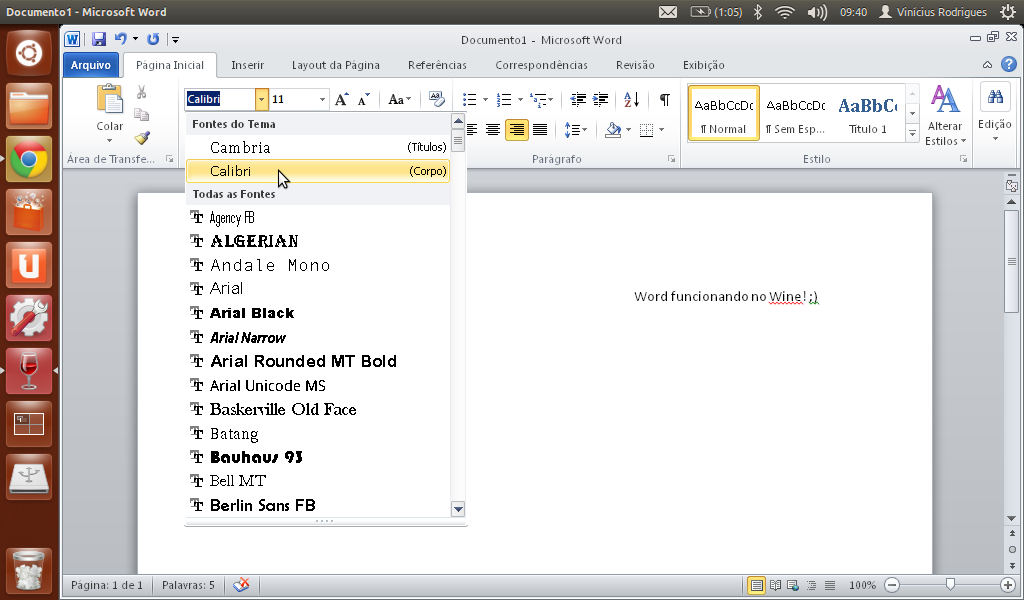Open the Edição binoculars menu
Image resolution: width=1024 pixels, height=600 pixels.
coord(995,112)
